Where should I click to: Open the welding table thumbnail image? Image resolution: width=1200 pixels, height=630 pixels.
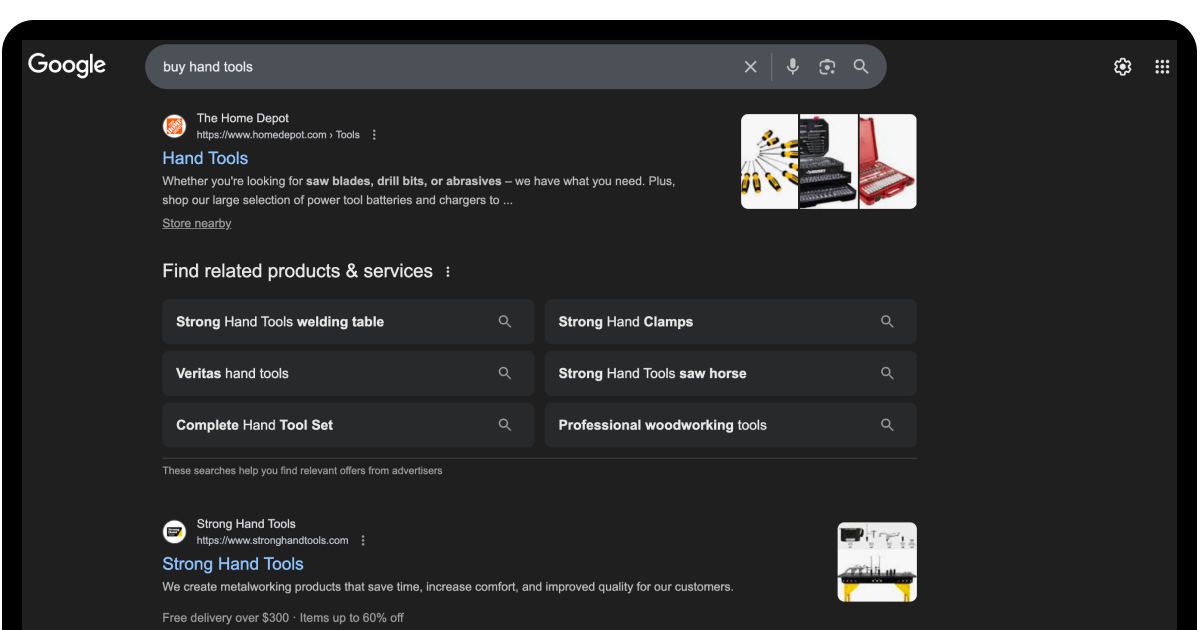[x=877, y=562]
